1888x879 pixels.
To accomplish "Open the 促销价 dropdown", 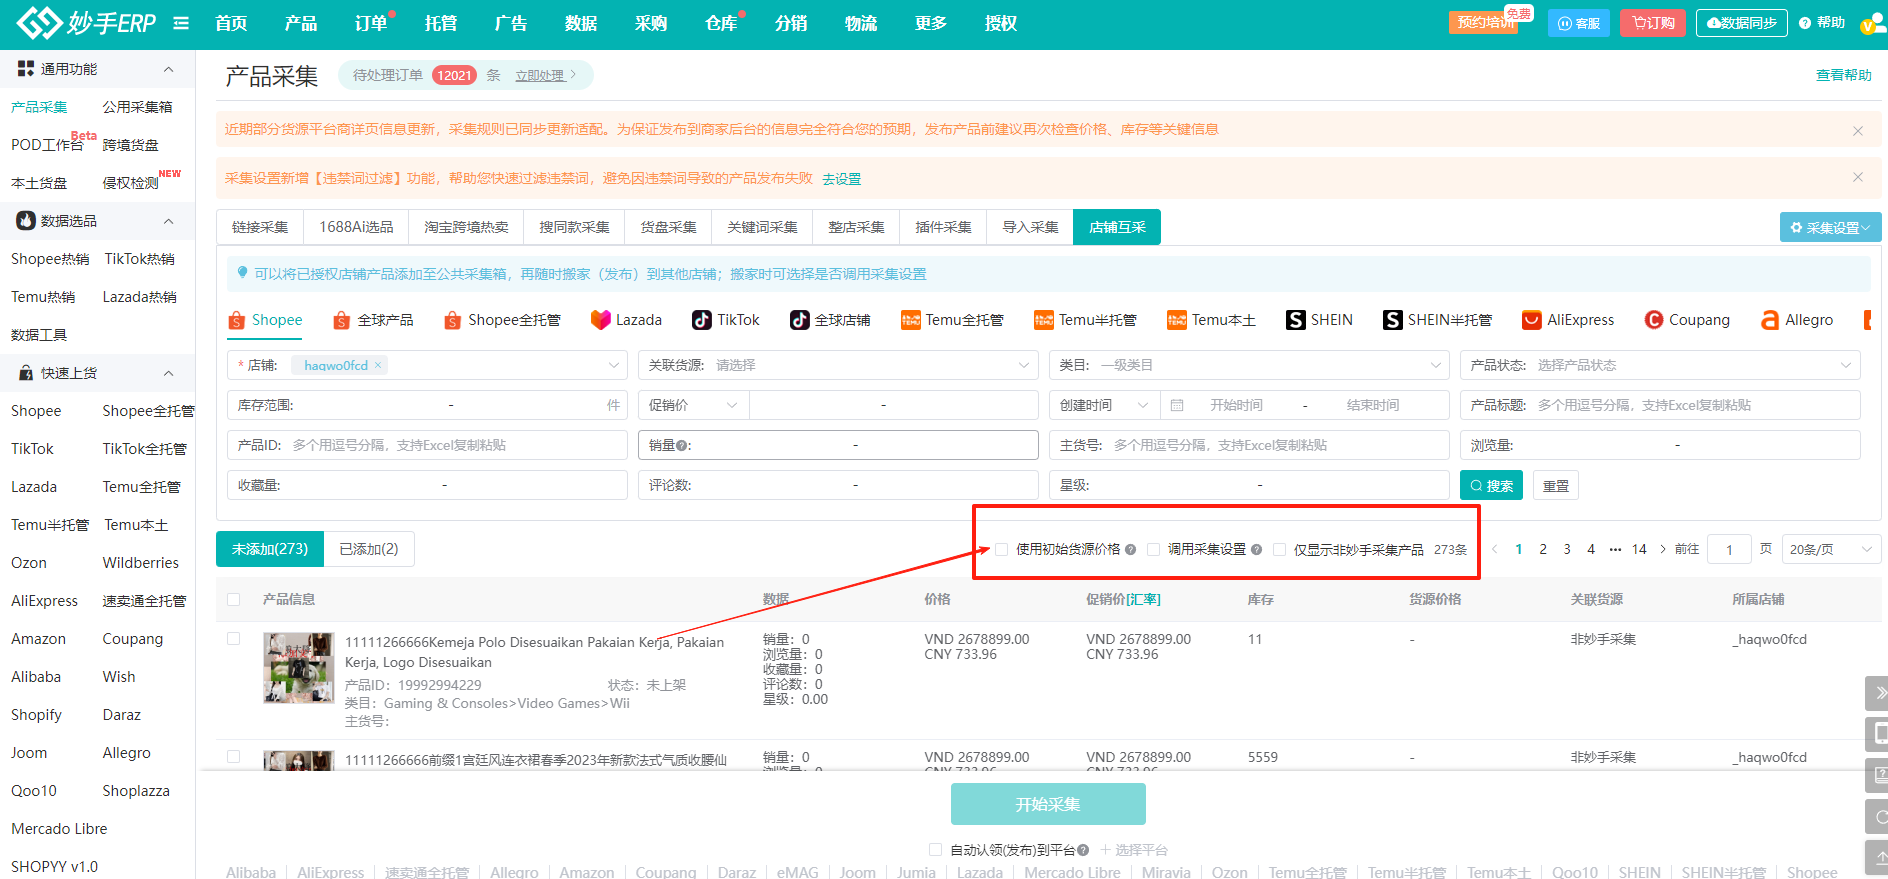I will pyautogui.click(x=693, y=405).
